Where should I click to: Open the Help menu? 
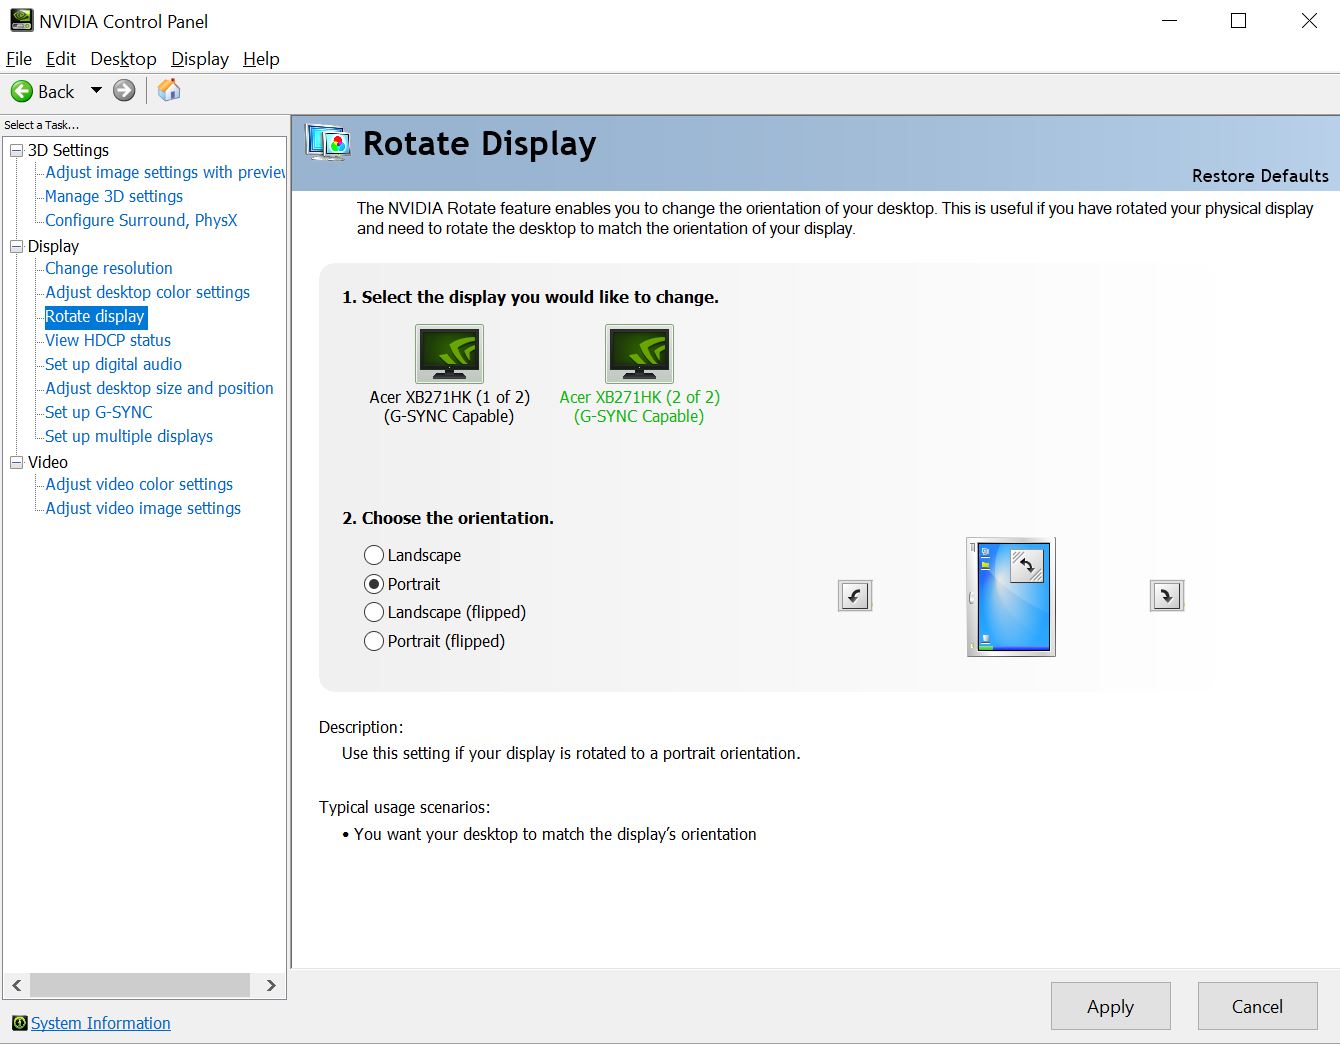[261, 59]
